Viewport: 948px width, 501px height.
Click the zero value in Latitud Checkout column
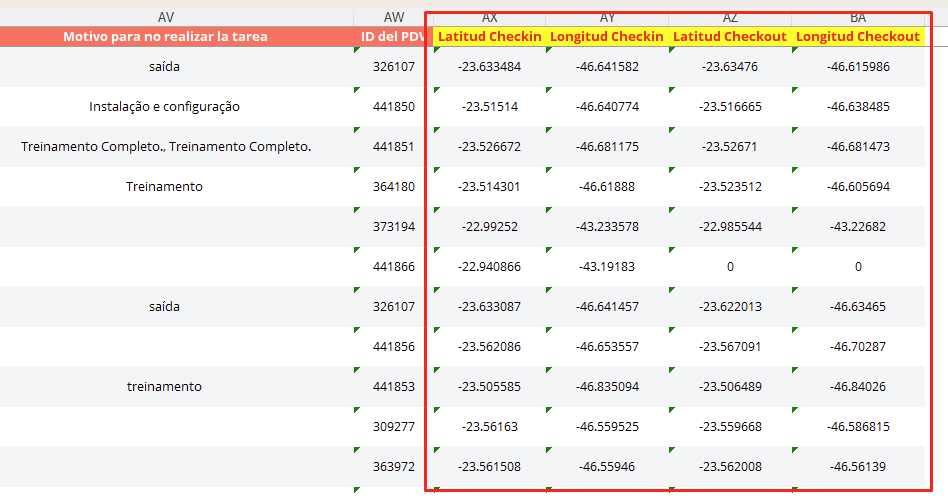(730, 267)
